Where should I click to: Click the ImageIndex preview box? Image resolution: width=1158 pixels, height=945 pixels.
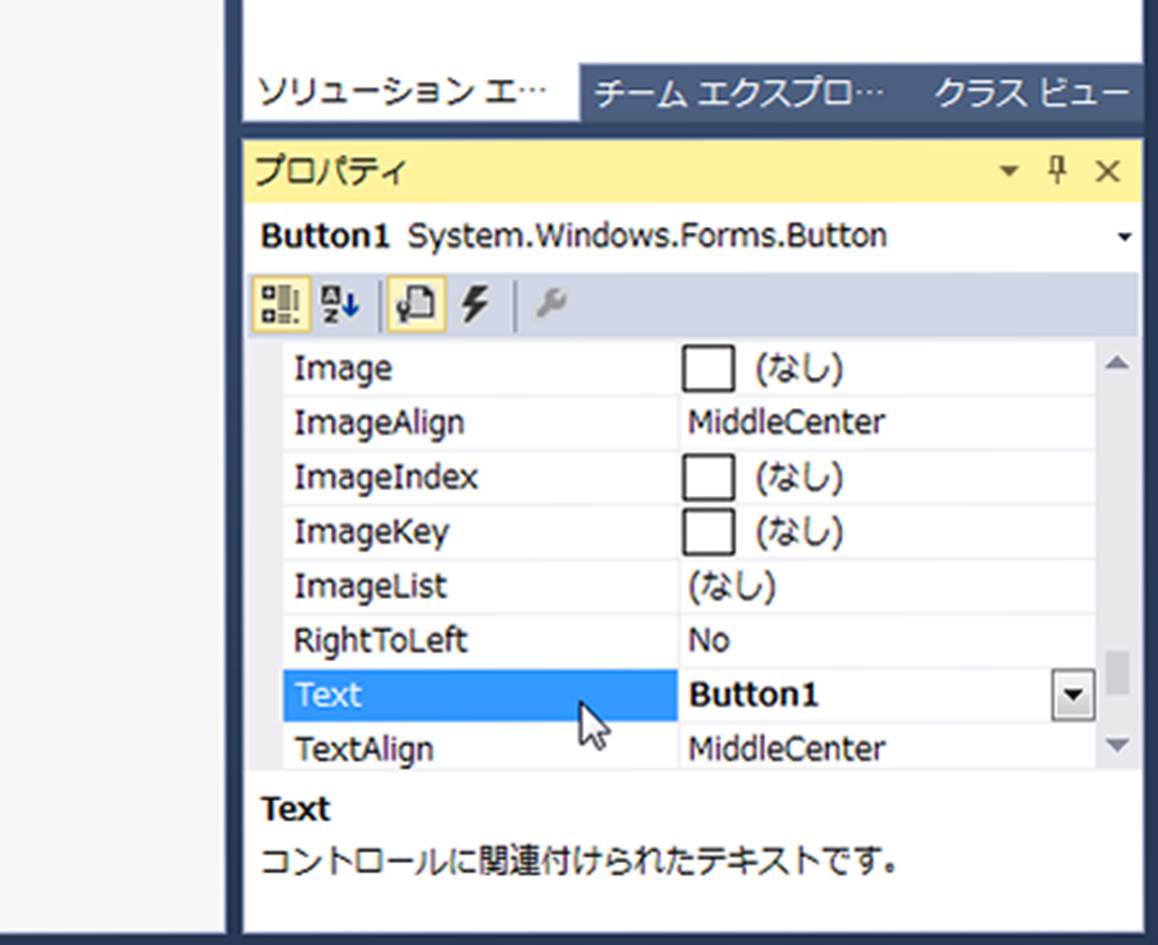(x=708, y=477)
